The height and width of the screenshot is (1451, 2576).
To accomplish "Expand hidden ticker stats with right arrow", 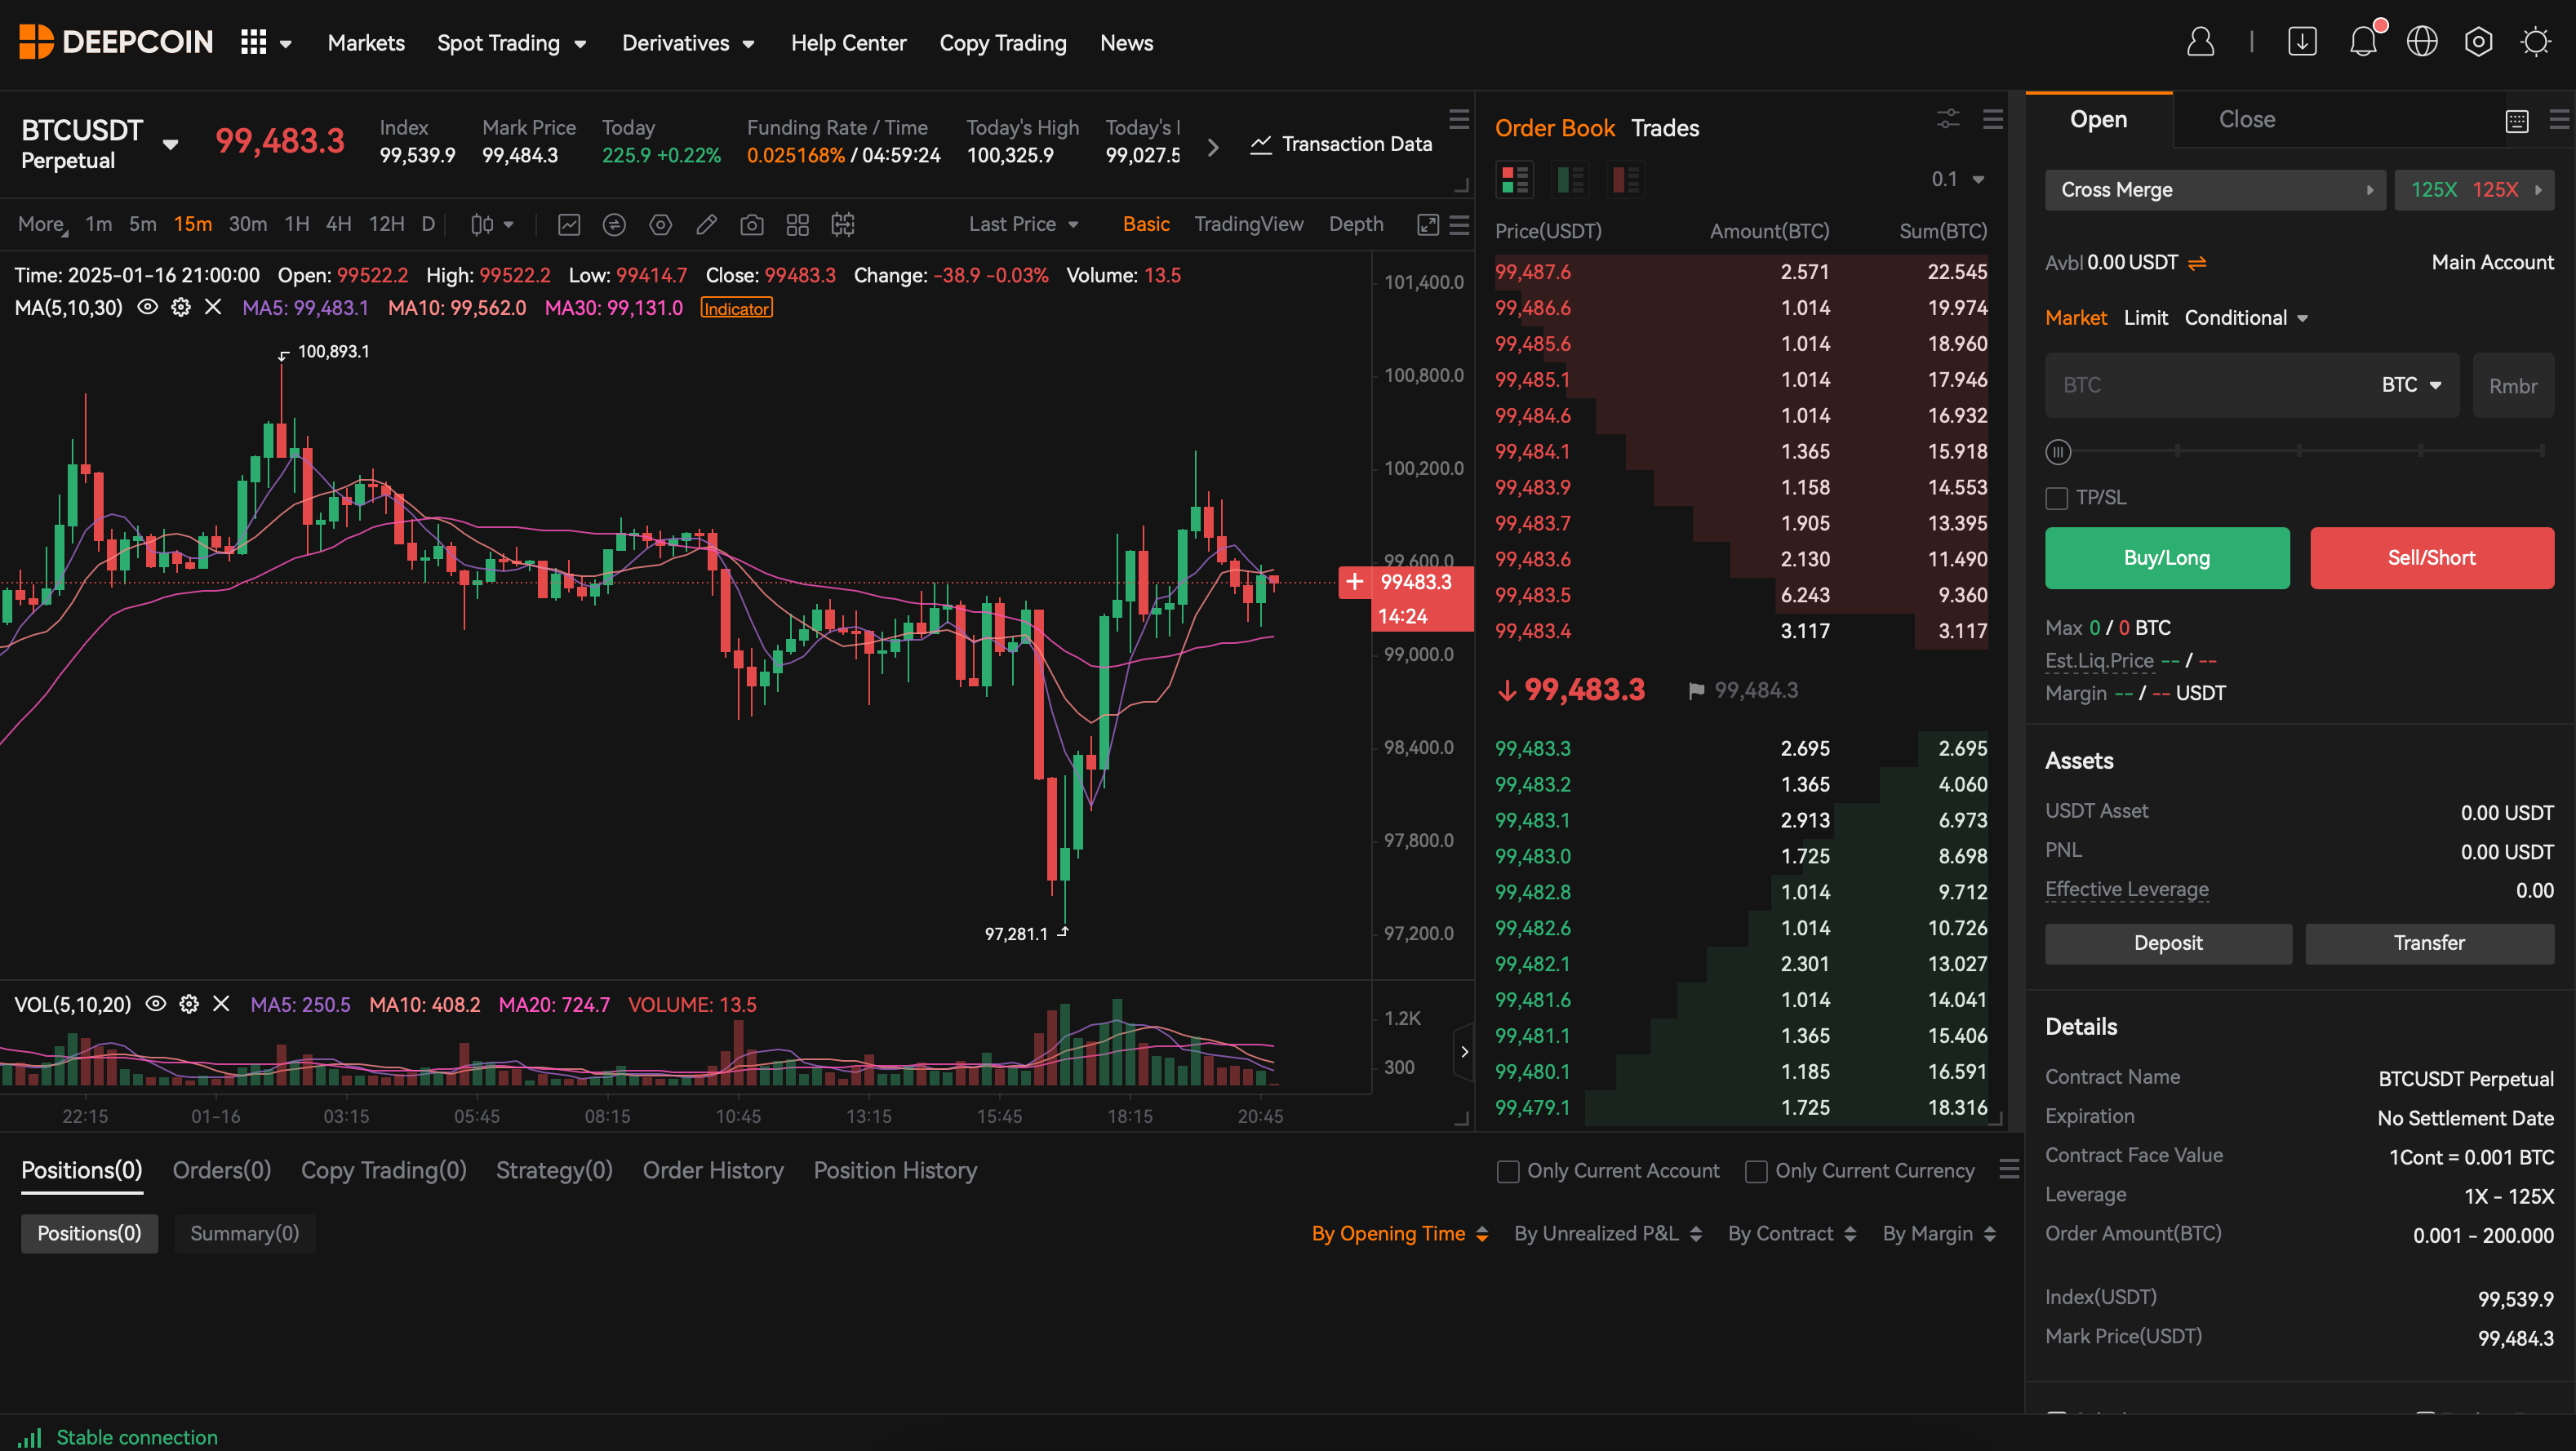I will coord(1213,147).
